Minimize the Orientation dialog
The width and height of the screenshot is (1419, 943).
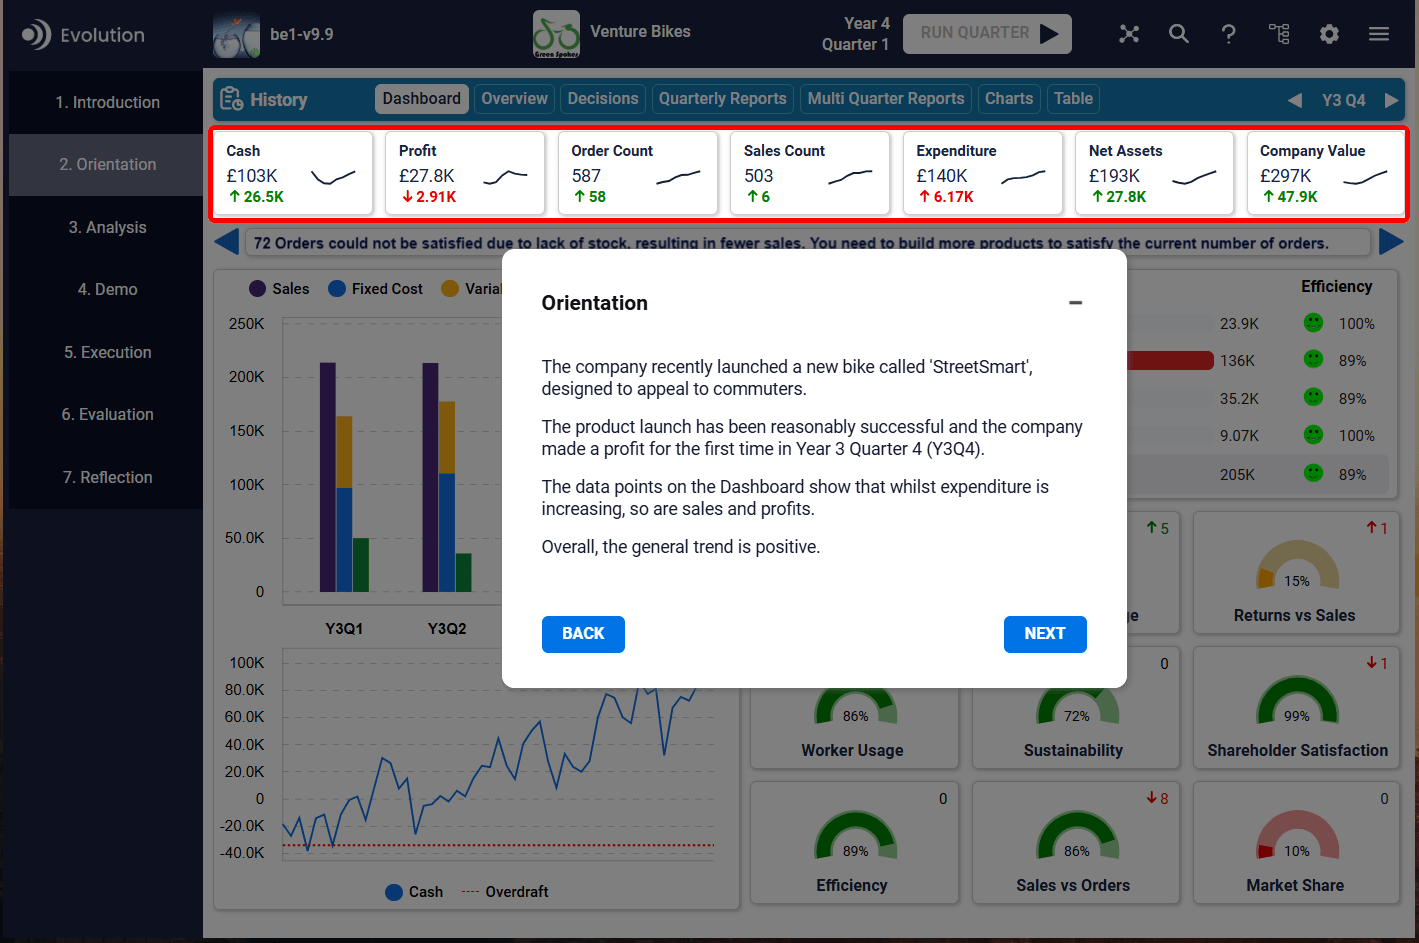pyautogui.click(x=1075, y=303)
